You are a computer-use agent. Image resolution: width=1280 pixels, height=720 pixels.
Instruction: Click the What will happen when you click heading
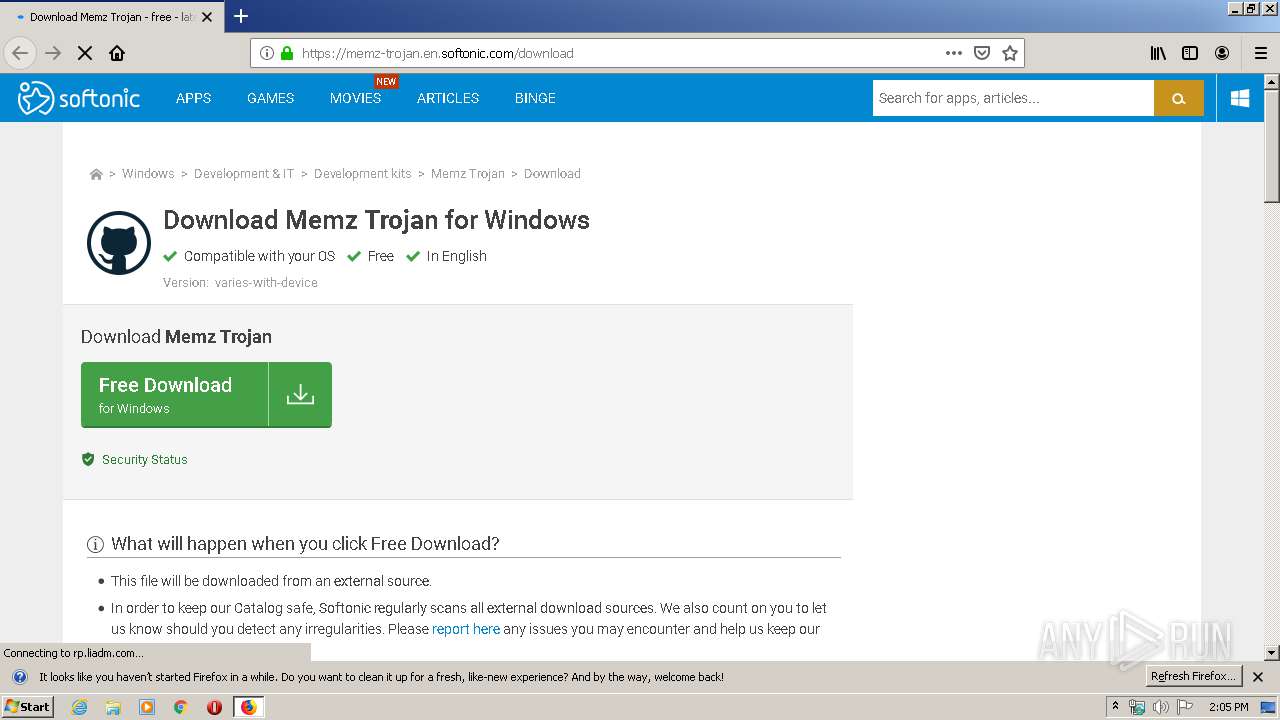pyautogui.click(x=305, y=544)
